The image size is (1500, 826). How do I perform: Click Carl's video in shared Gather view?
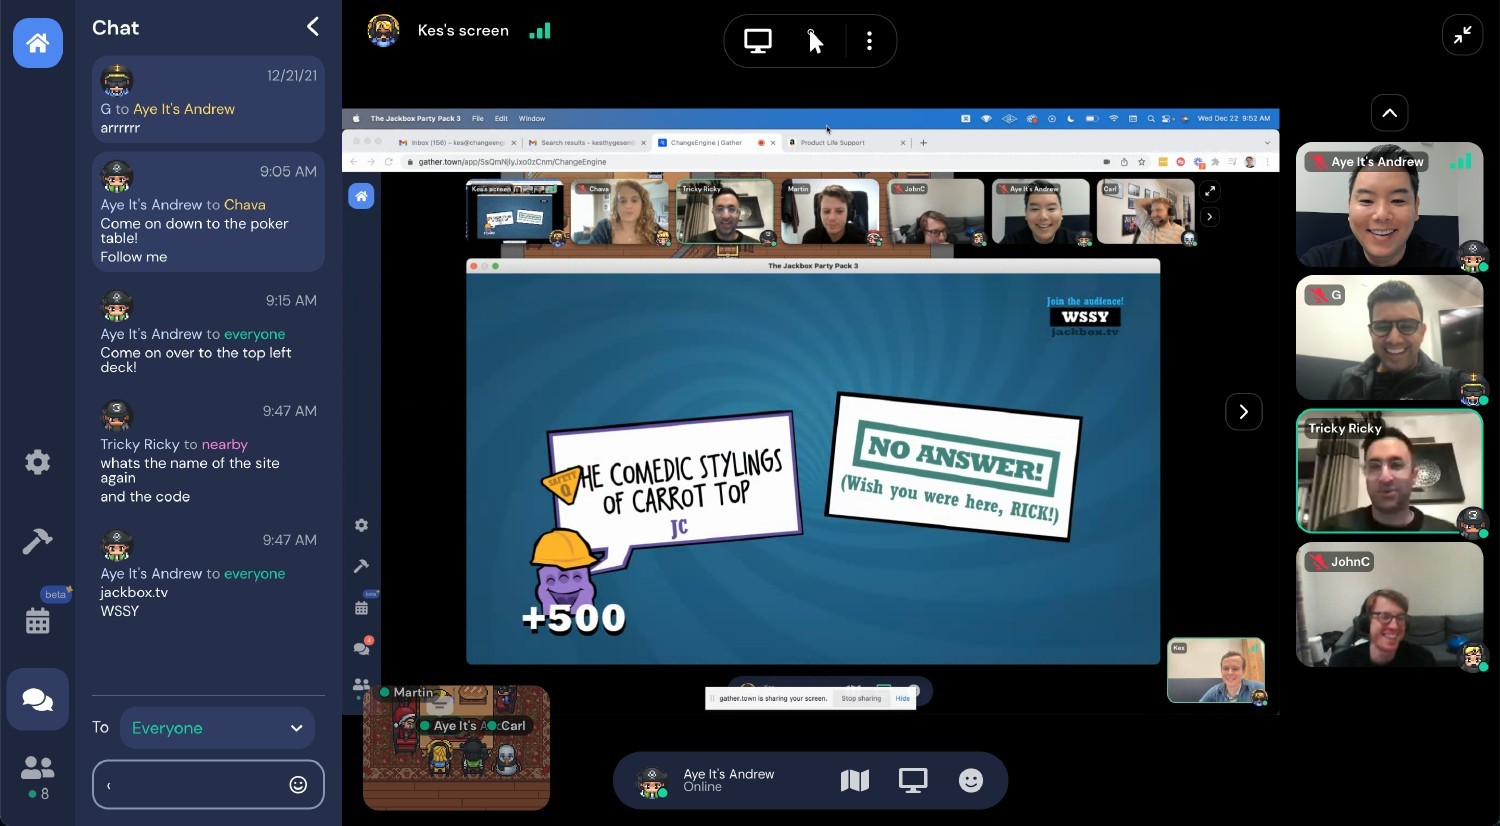coord(1146,212)
